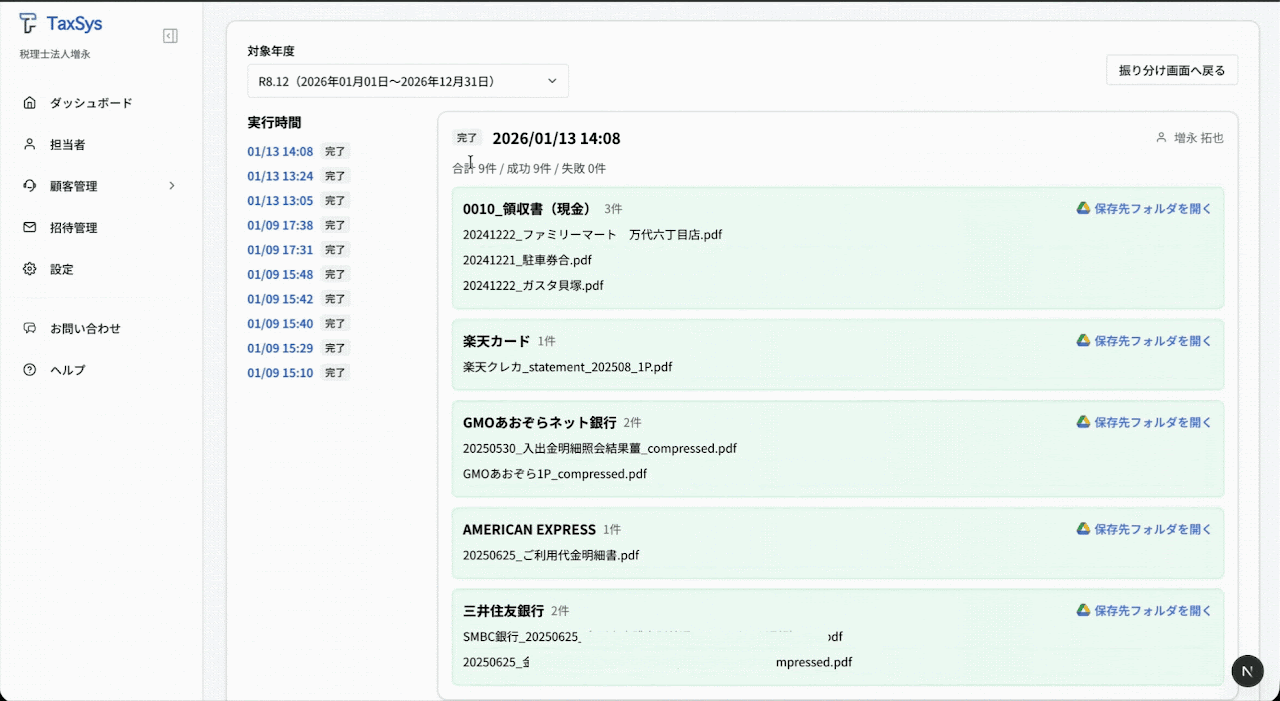Open ダッシュボード in the sidebar
The height and width of the screenshot is (701, 1280).
tap(91, 103)
